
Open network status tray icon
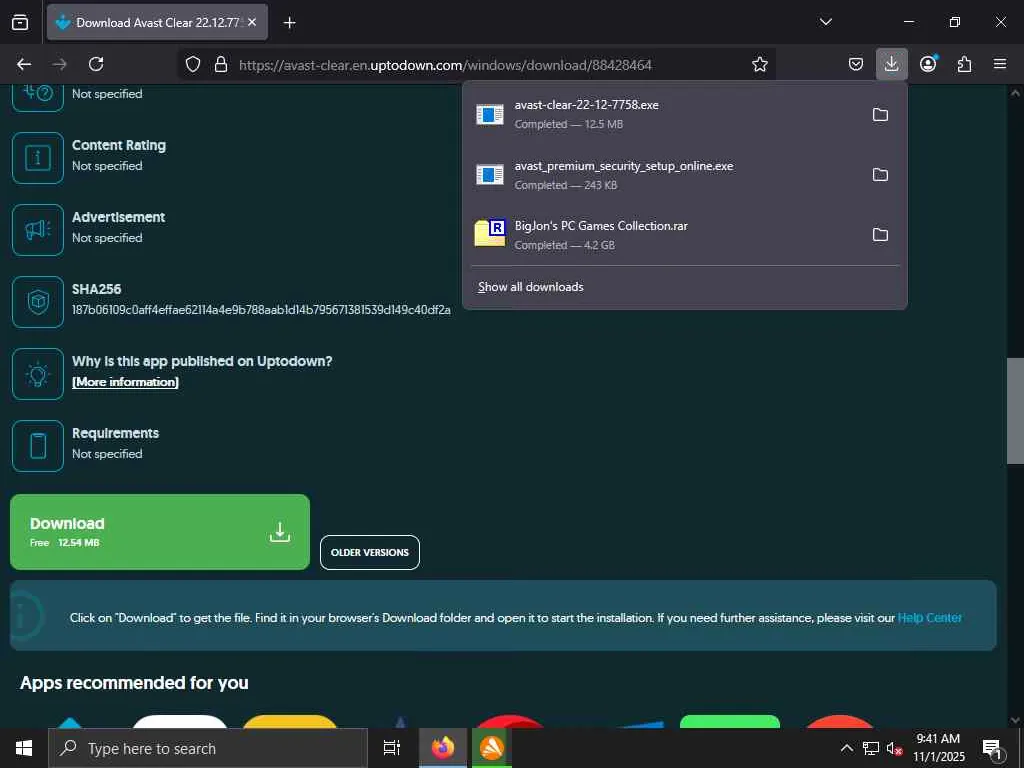coord(871,748)
